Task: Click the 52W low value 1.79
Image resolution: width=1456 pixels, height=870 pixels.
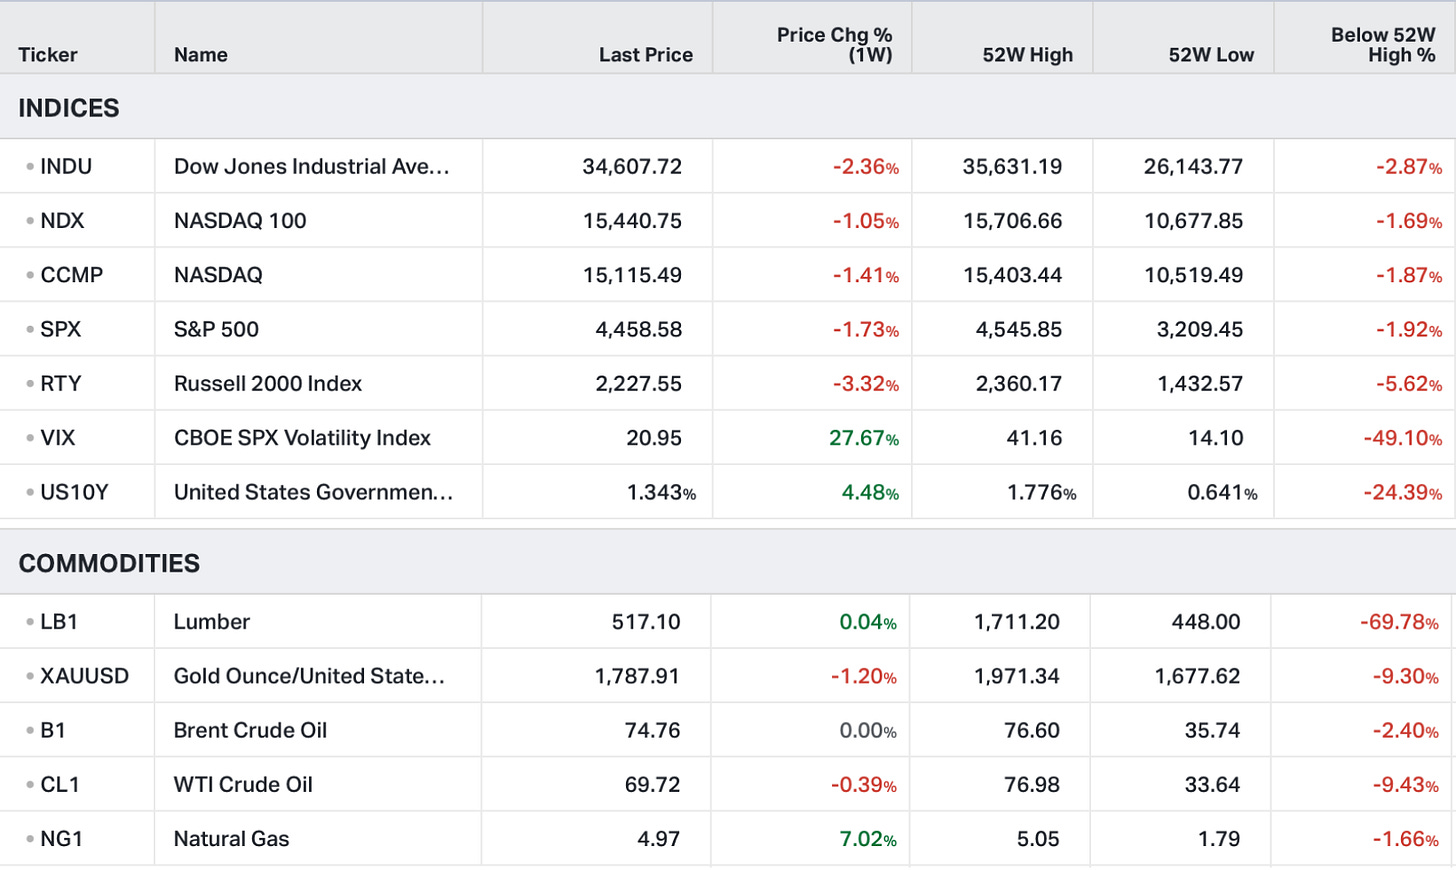Action: (1219, 839)
